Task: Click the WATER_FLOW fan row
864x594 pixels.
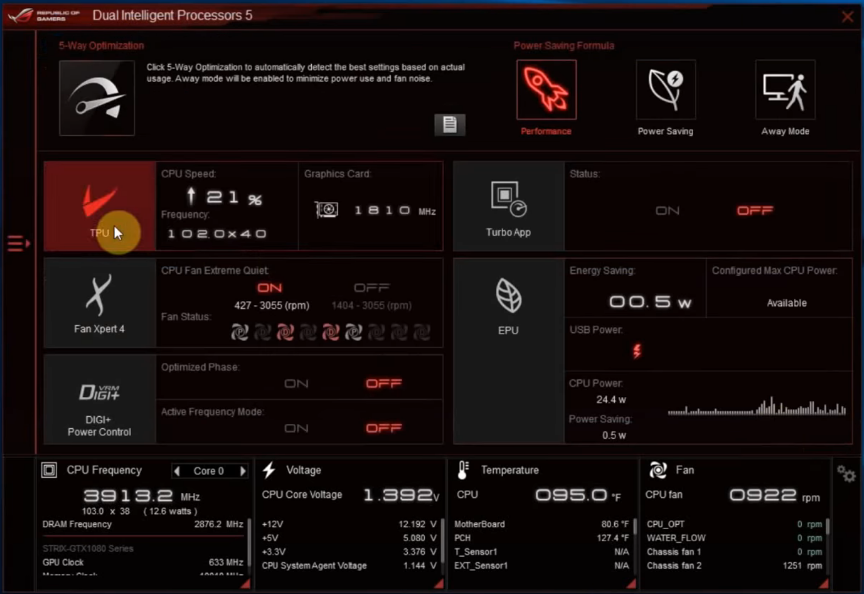Action: pyautogui.click(x=735, y=538)
